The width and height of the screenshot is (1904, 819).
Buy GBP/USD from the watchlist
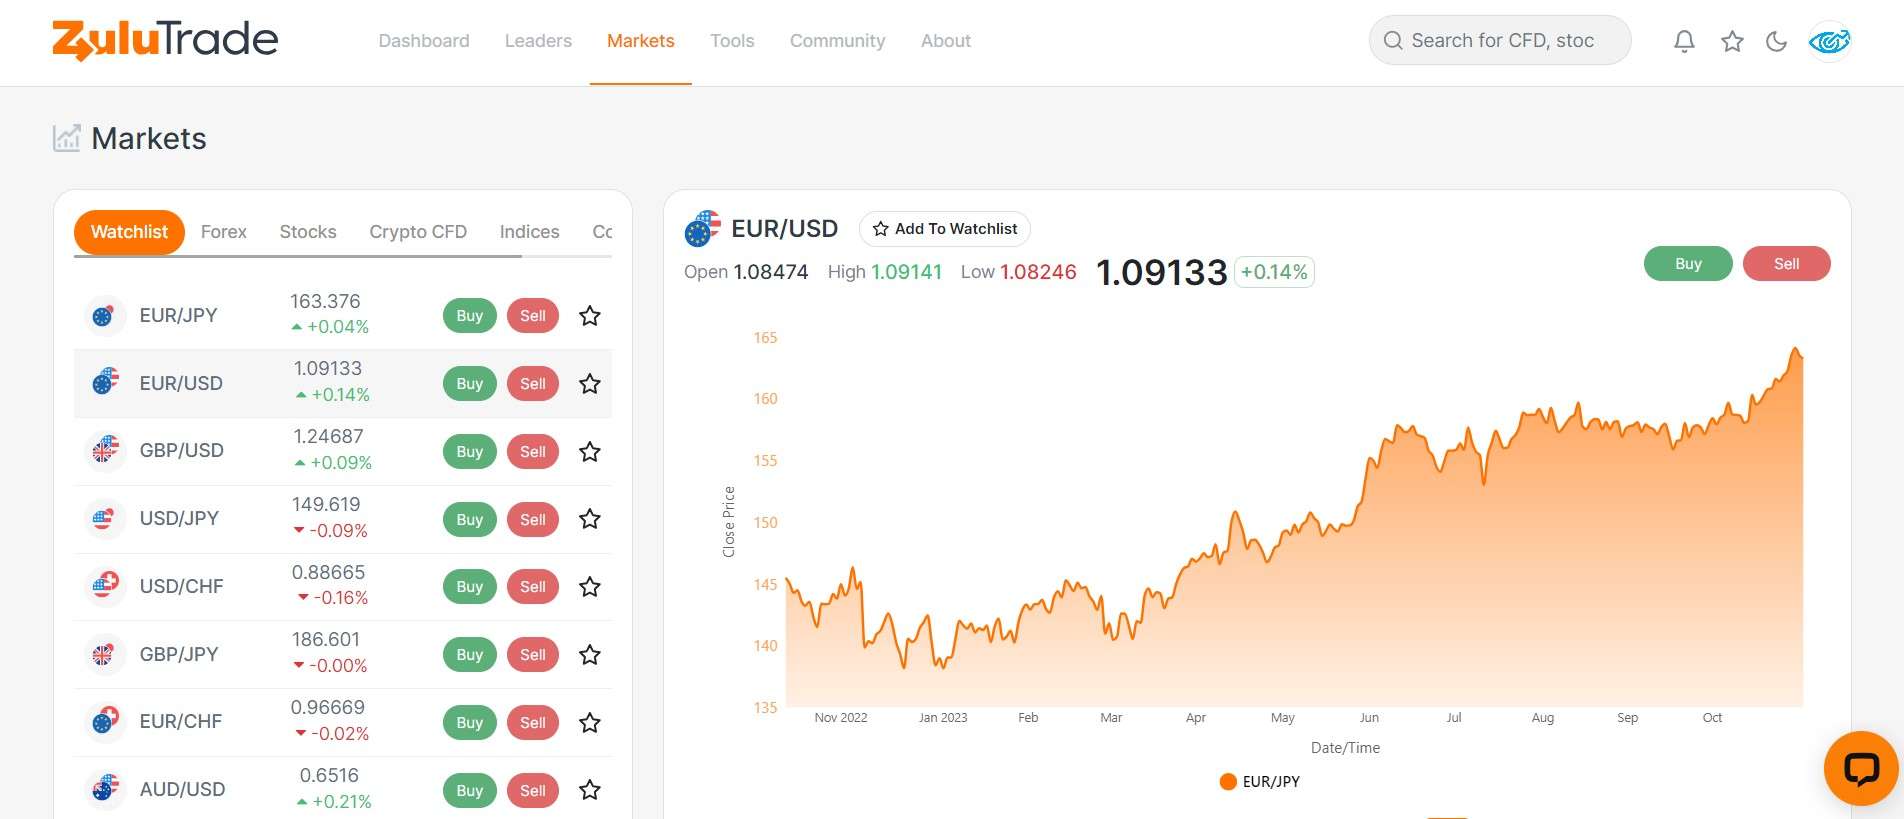tap(470, 452)
